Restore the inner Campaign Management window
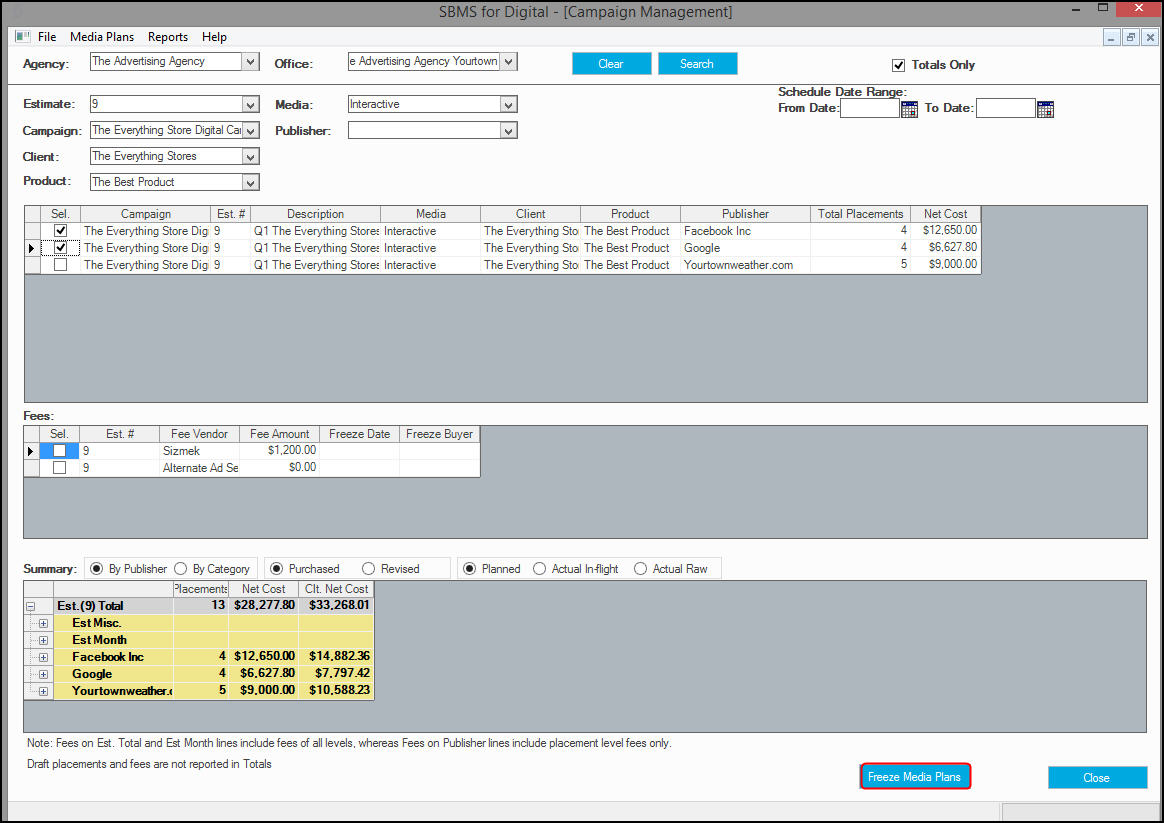The width and height of the screenshot is (1164, 823). click(1131, 37)
